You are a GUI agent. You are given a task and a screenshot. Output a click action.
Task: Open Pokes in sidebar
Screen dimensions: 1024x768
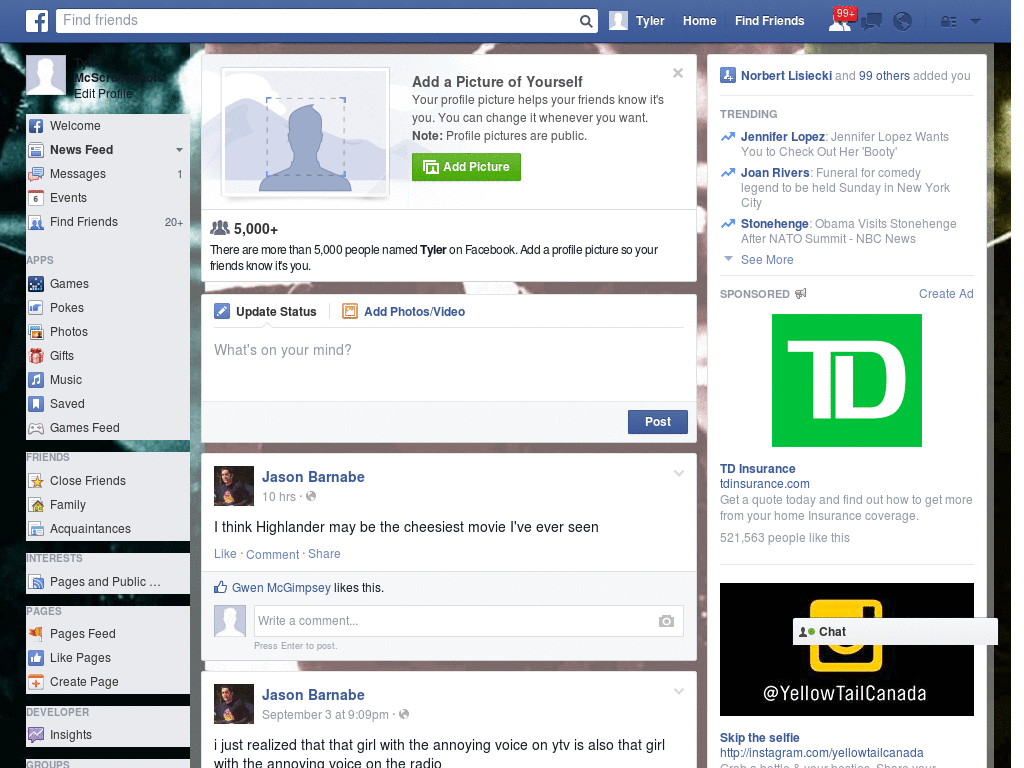[x=108, y=308]
